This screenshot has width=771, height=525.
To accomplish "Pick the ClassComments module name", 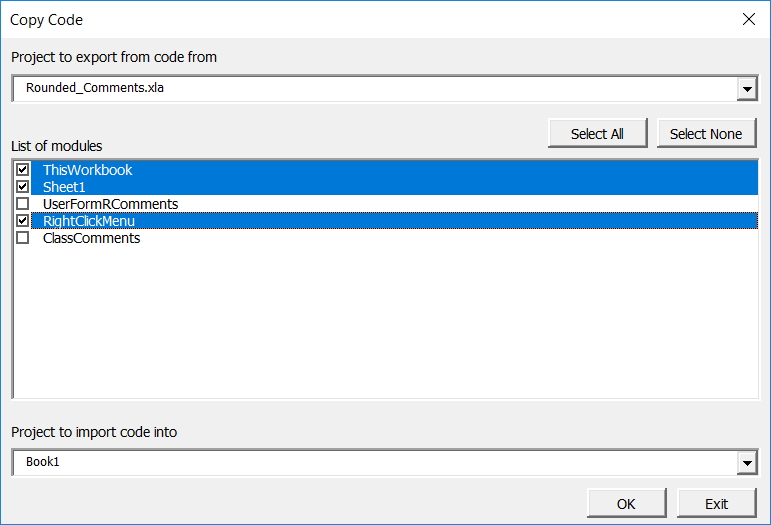I will [x=92, y=238].
